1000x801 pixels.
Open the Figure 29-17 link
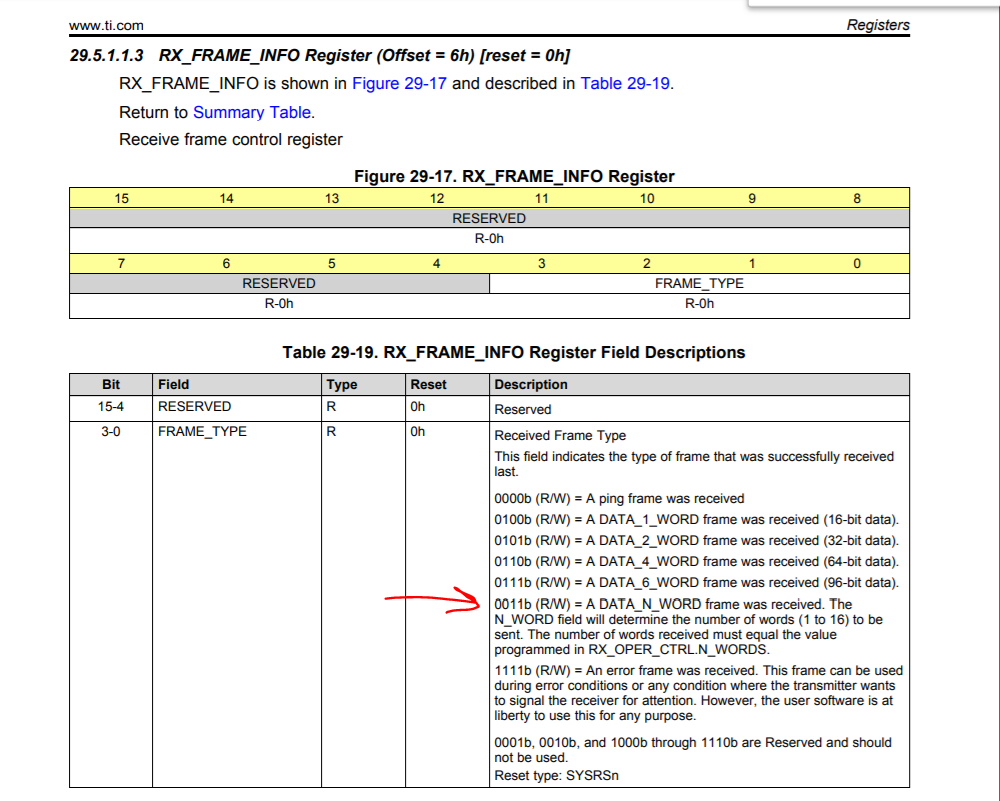(x=399, y=84)
